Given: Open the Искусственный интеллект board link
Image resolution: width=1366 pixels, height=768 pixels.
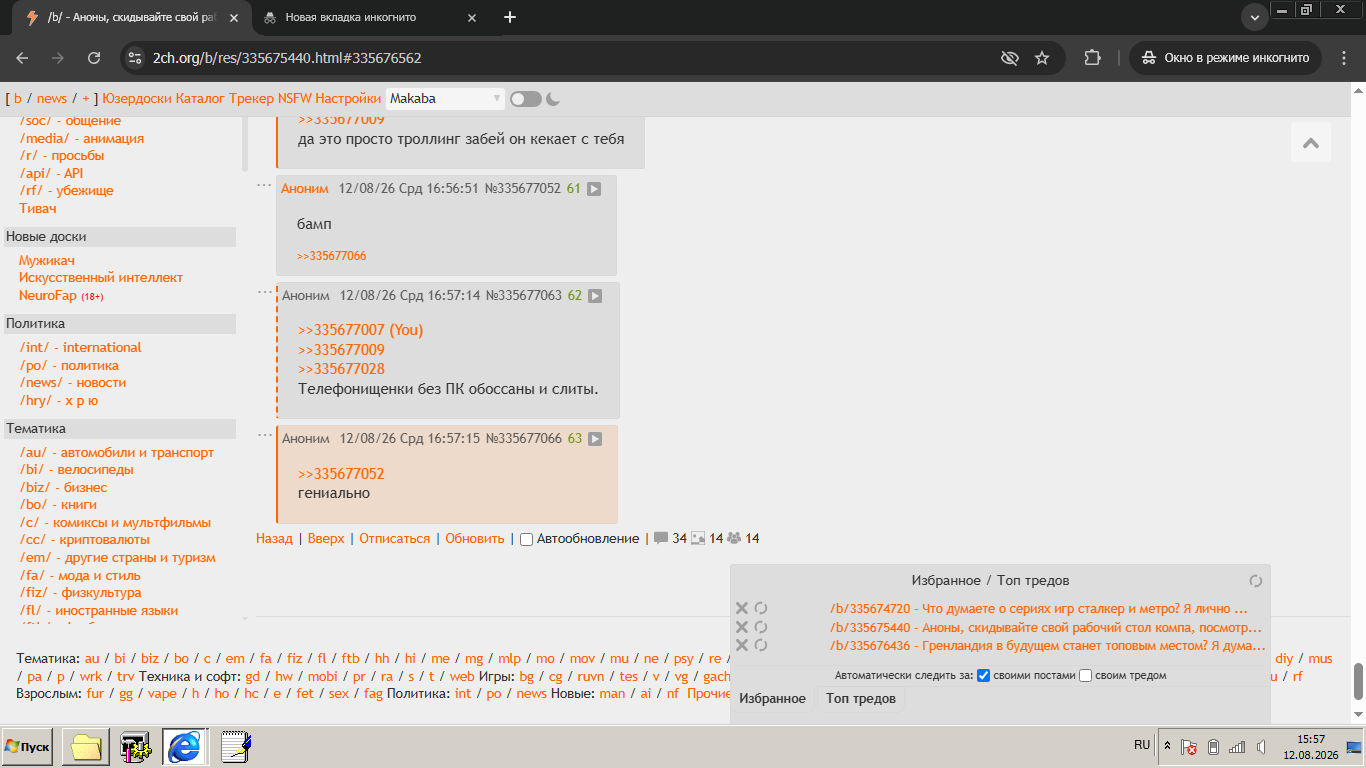Looking at the screenshot, I should point(101,277).
